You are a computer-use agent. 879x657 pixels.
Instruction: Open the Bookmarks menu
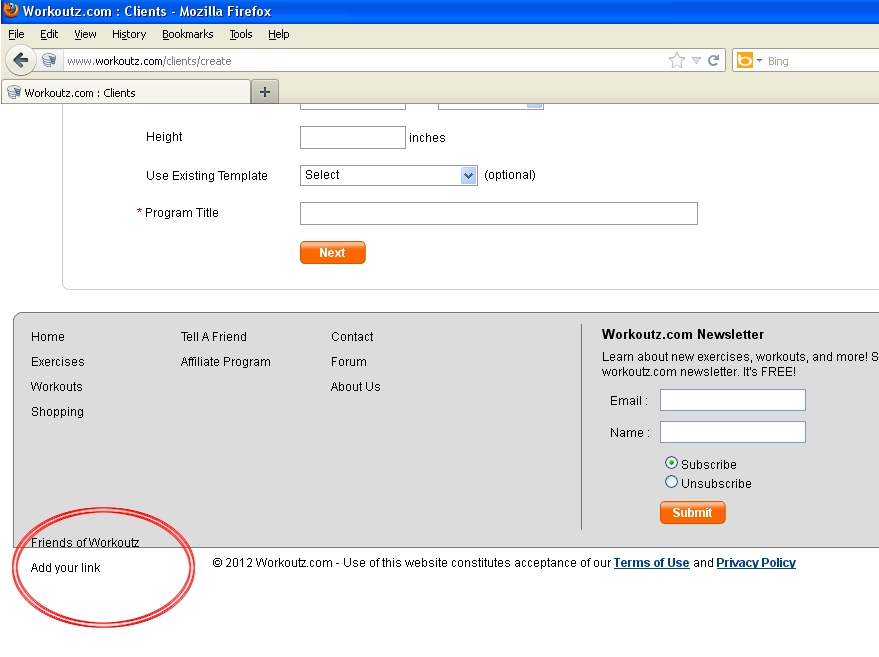[188, 34]
